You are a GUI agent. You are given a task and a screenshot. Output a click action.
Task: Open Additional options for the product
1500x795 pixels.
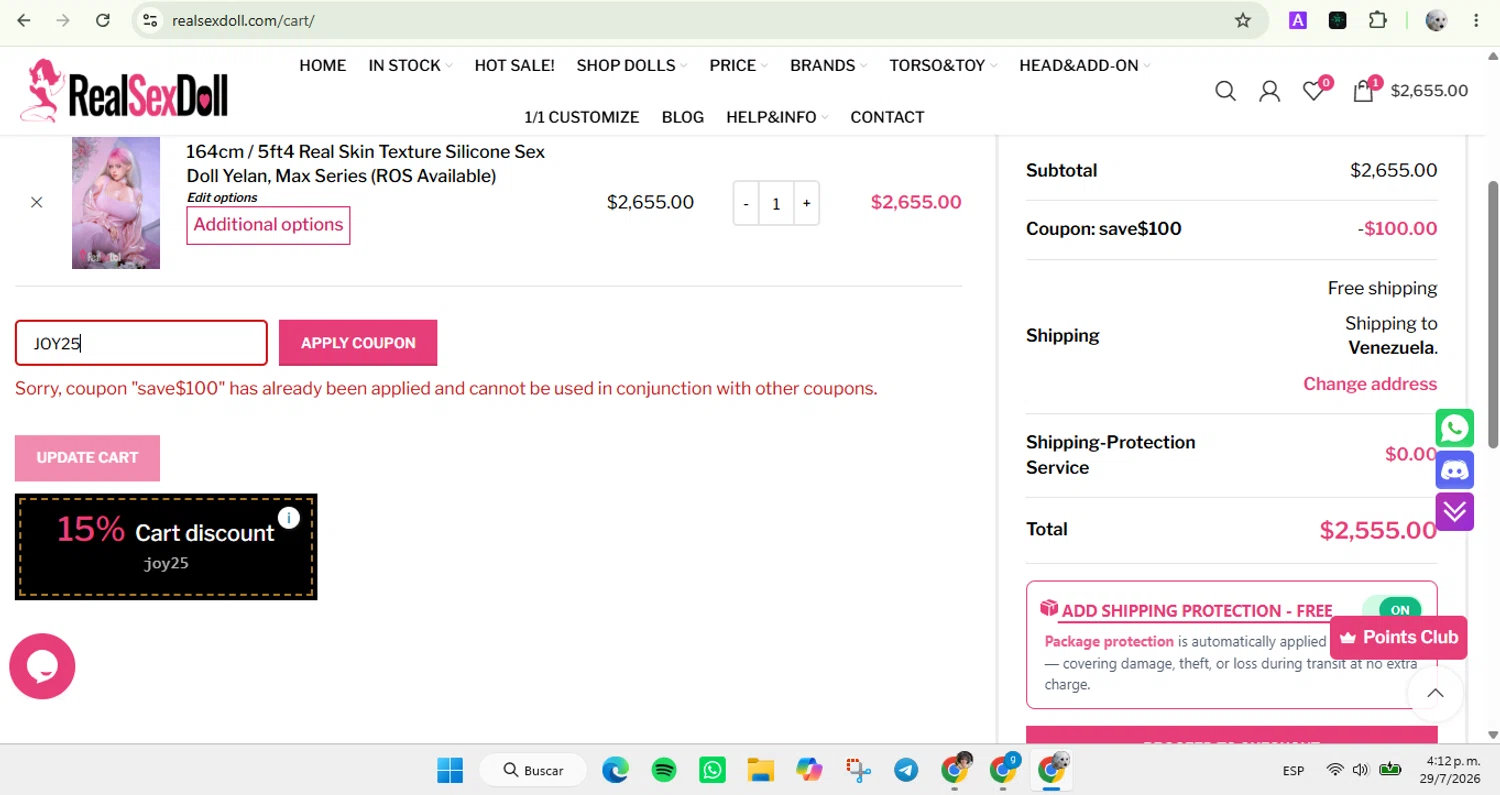tap(268, 225)
